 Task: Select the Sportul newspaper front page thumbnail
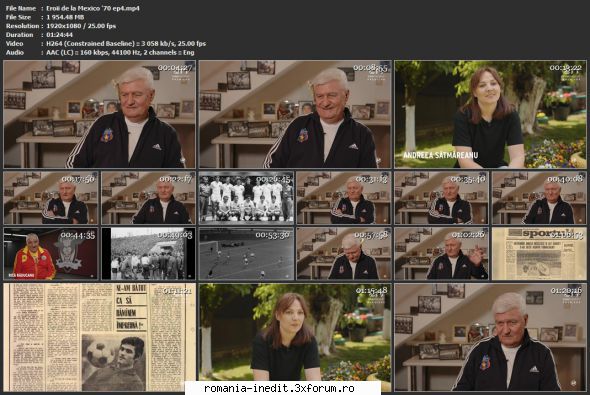tap(539, 254)
